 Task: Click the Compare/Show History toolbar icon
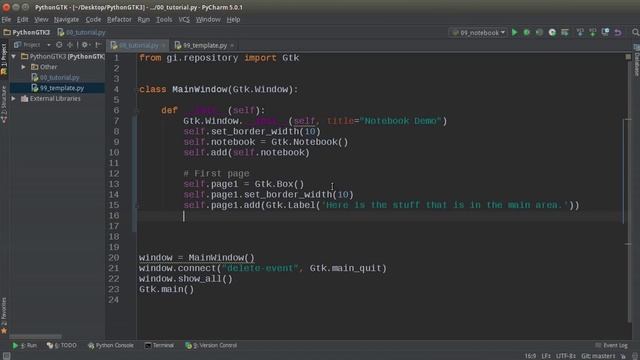tap(605, 32)
